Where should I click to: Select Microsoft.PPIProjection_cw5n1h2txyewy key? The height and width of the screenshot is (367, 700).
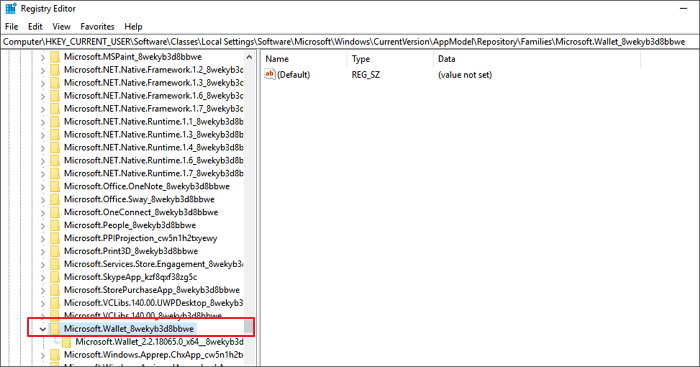140,238
